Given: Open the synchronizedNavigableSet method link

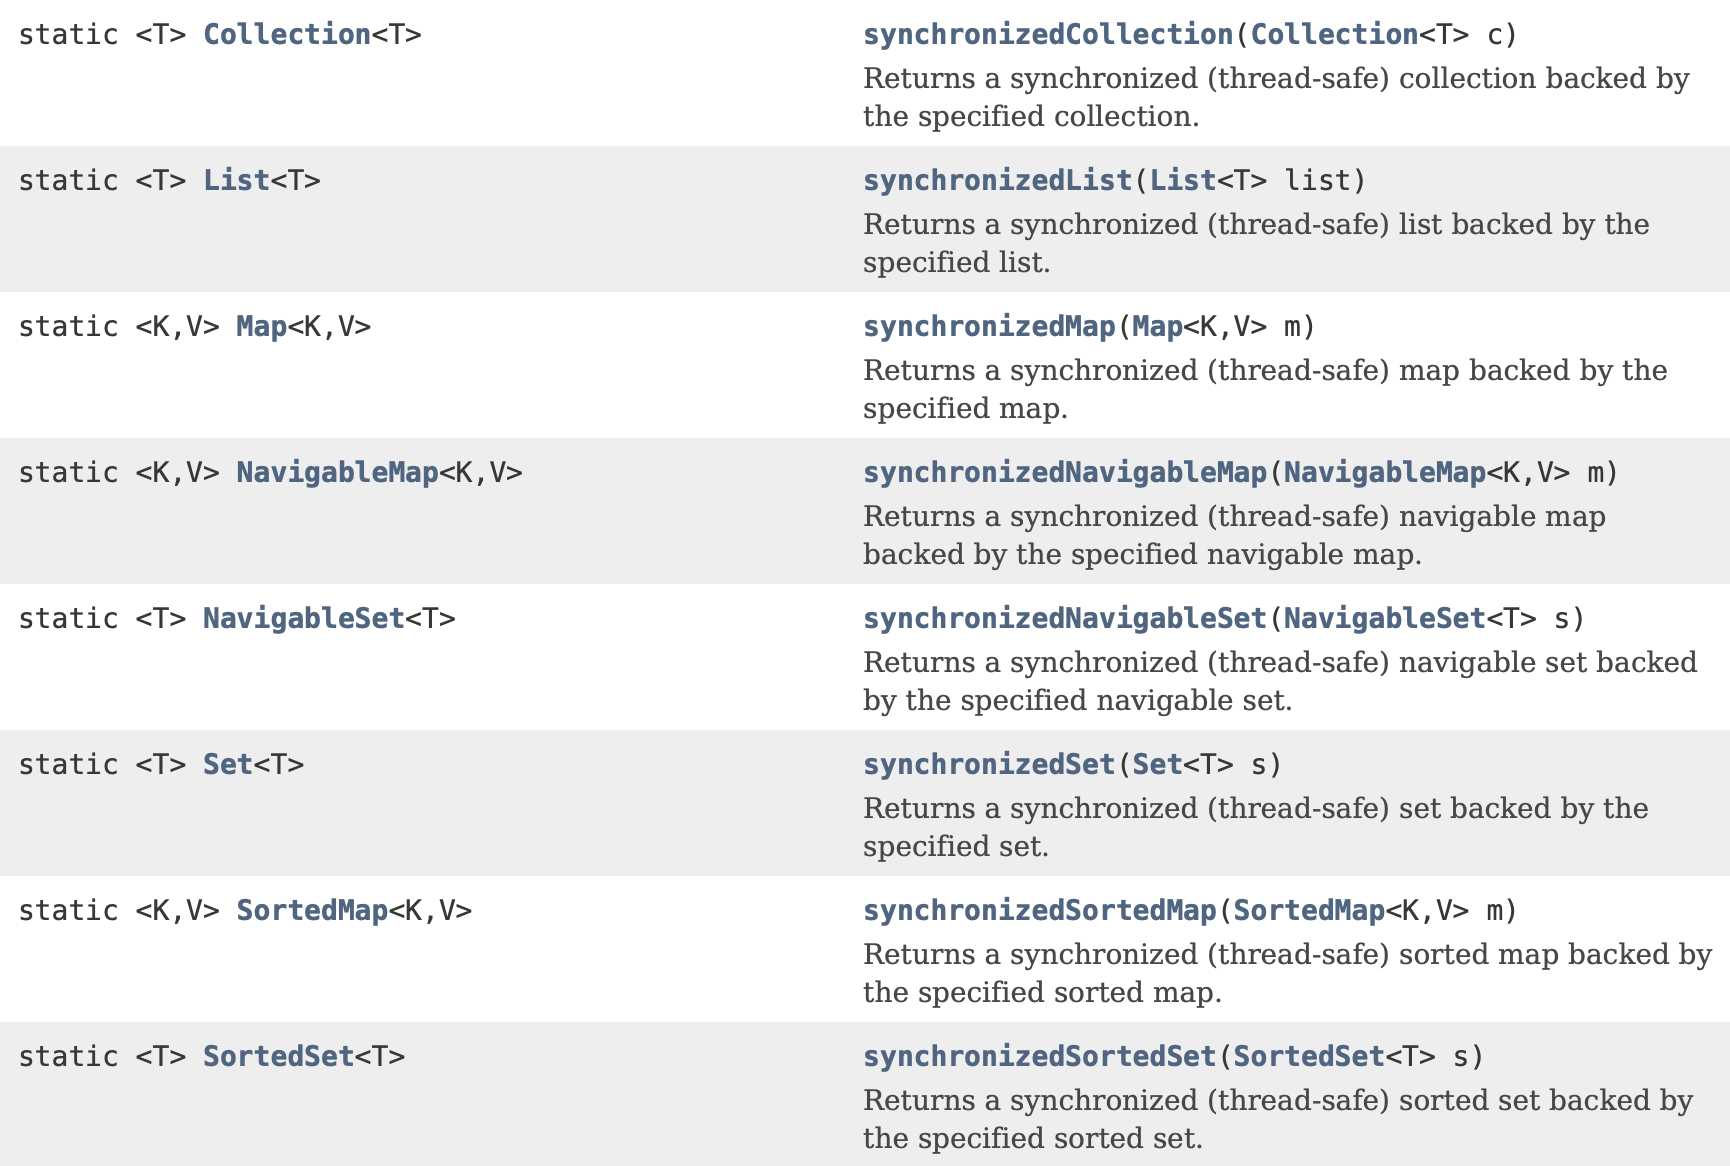Looking at the screenshot, I should pos(1065,618).
